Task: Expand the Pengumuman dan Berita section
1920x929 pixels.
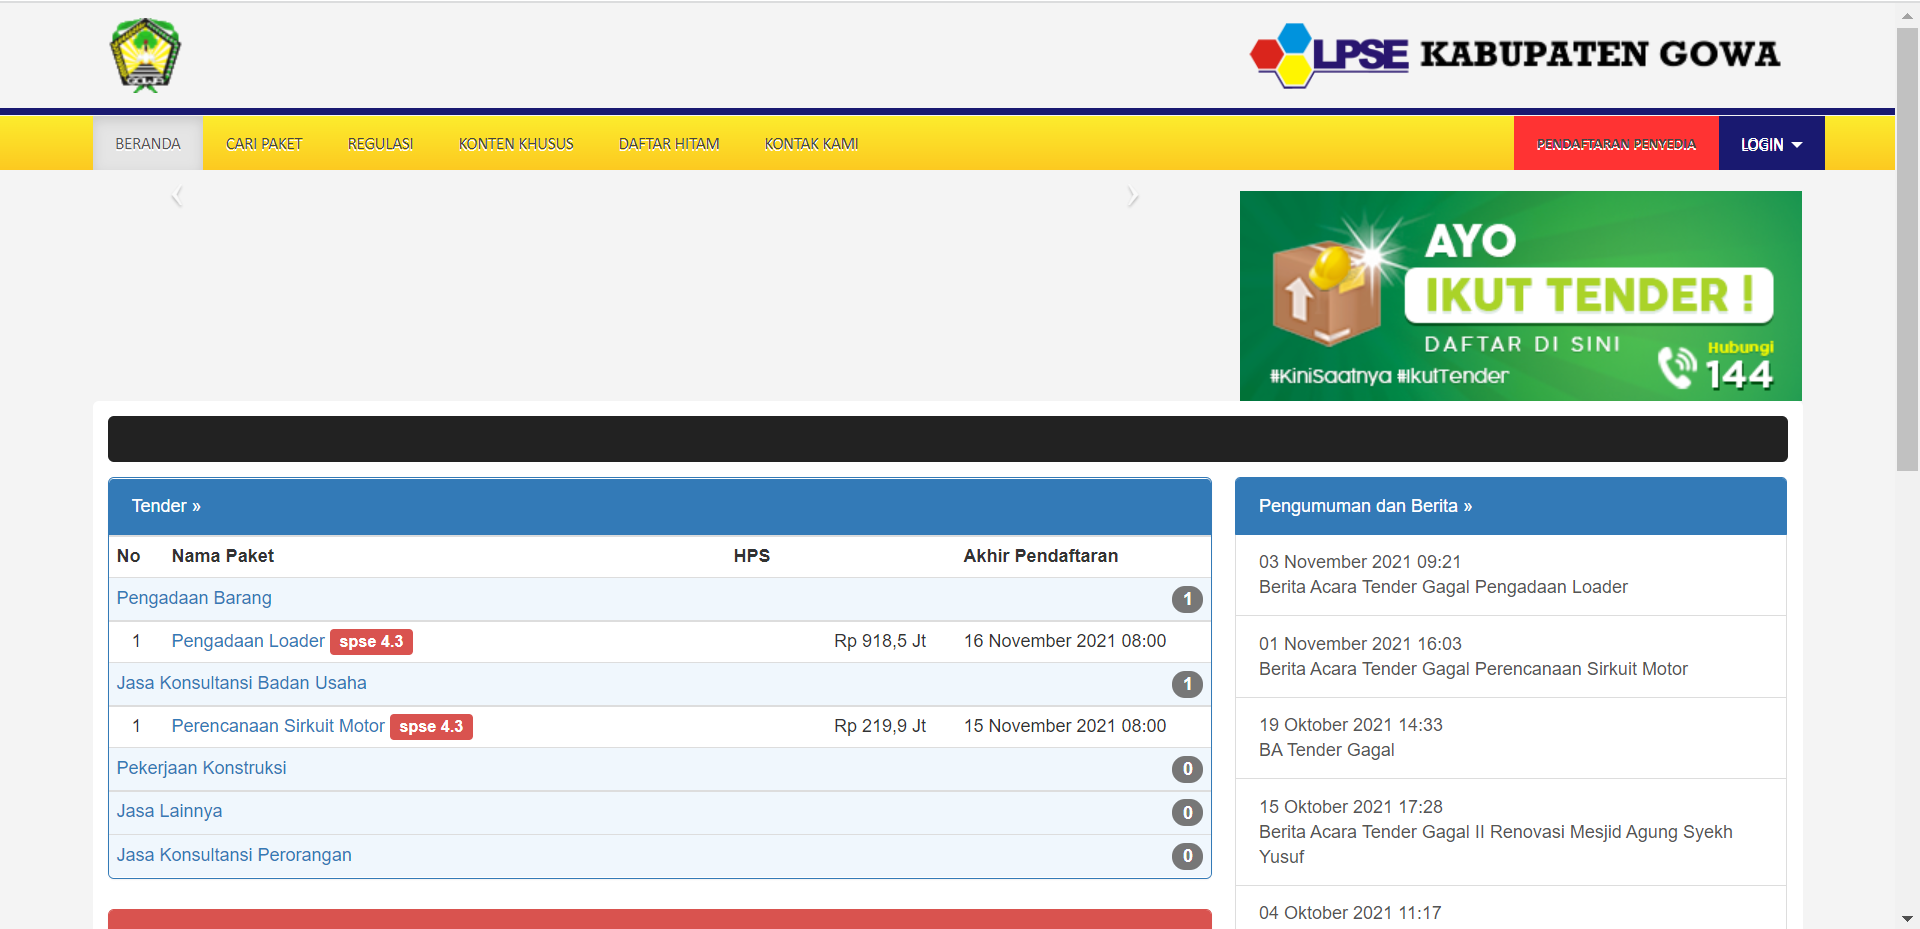Action: click(1364, 505)
